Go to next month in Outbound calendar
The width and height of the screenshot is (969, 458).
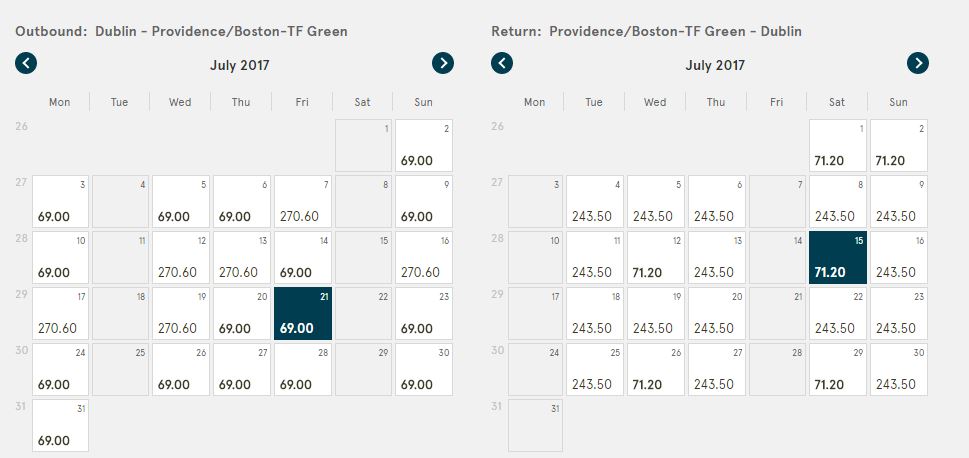442,63
